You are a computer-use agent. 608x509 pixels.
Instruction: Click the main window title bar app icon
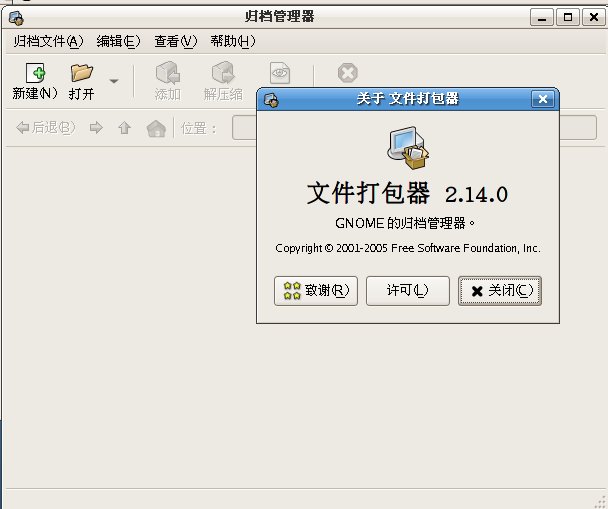click(x=16, y=18)
